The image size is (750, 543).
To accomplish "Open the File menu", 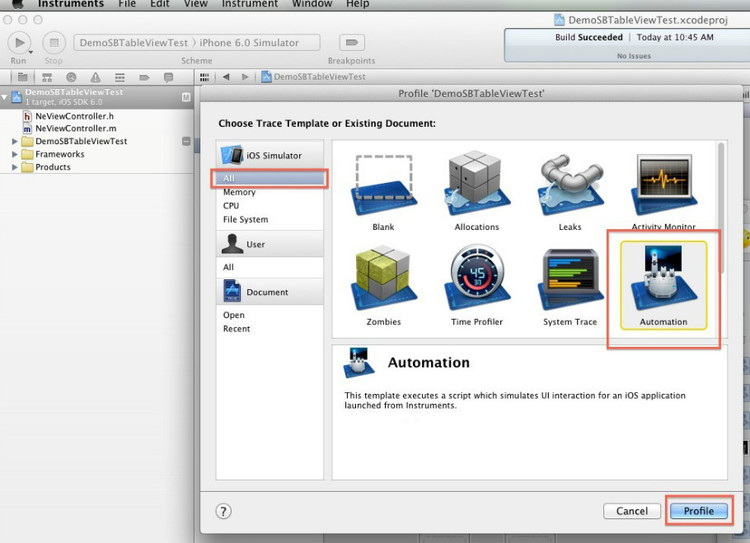I will click(x=127, y=5).
